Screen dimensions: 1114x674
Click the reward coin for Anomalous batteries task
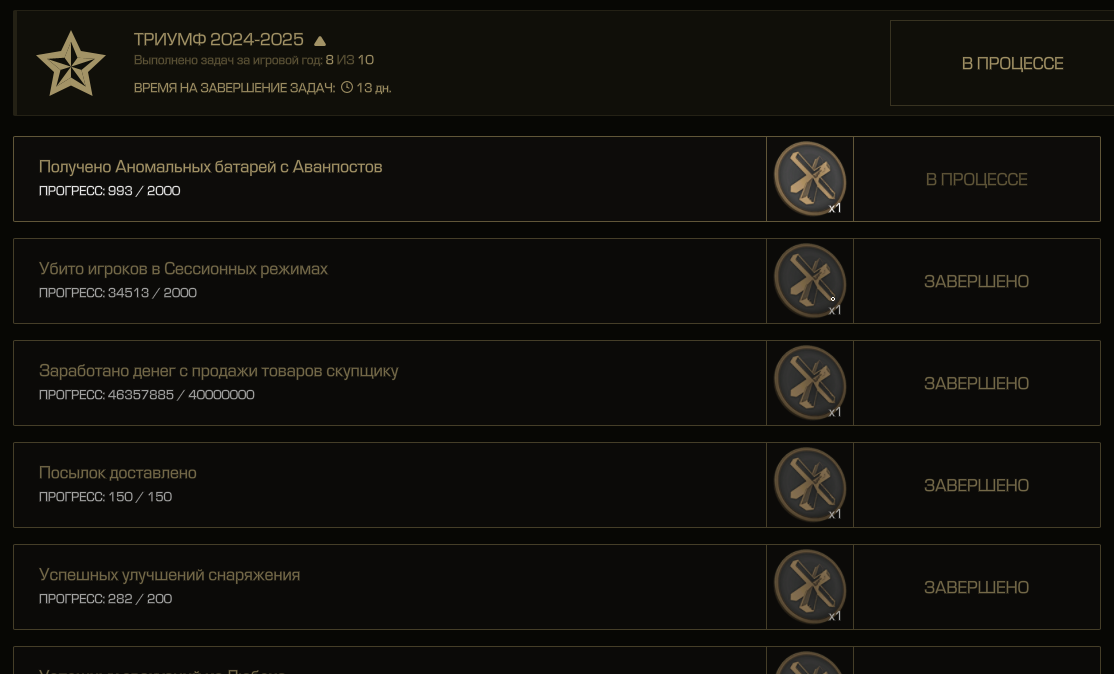(809, 178)
